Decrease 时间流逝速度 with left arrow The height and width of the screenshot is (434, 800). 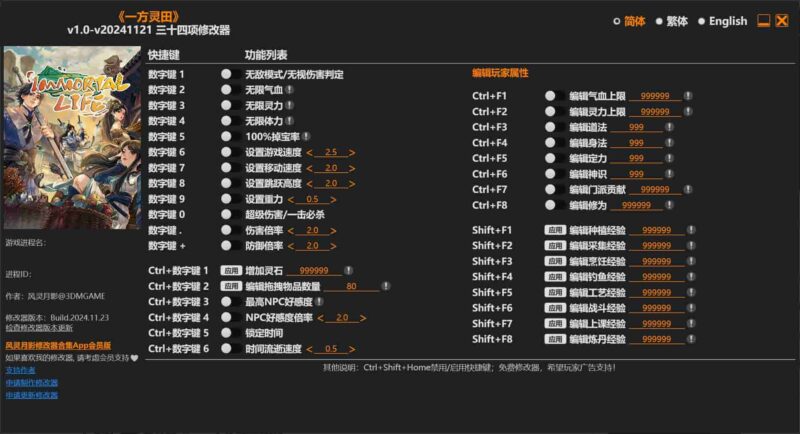click(309, 349)
